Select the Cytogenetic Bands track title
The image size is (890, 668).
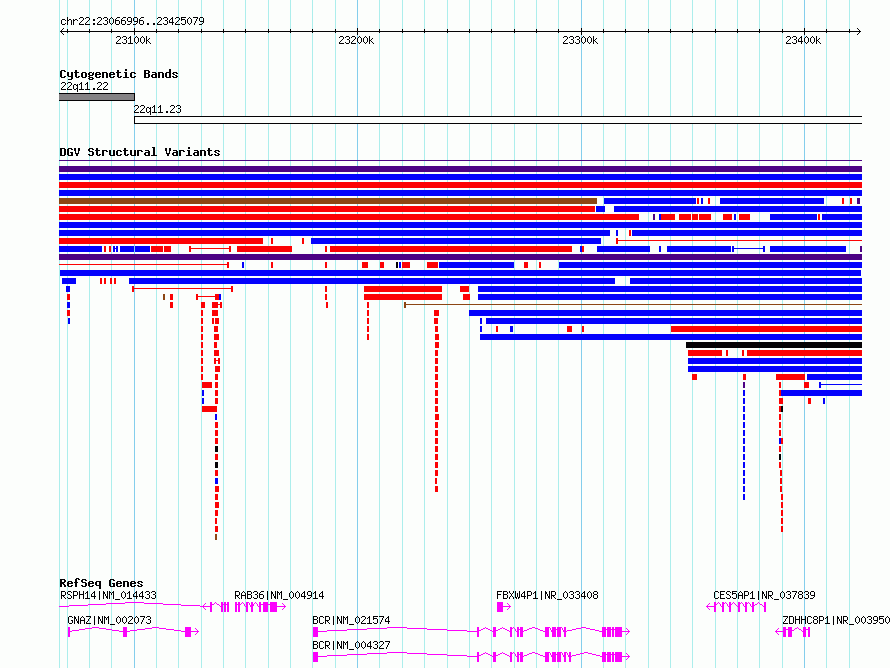click(119, 74)
